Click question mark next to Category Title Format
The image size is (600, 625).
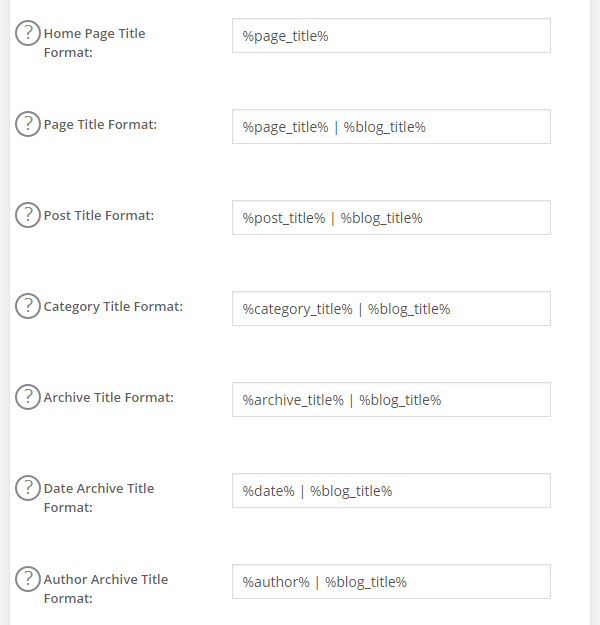click(x=28, y=306)
